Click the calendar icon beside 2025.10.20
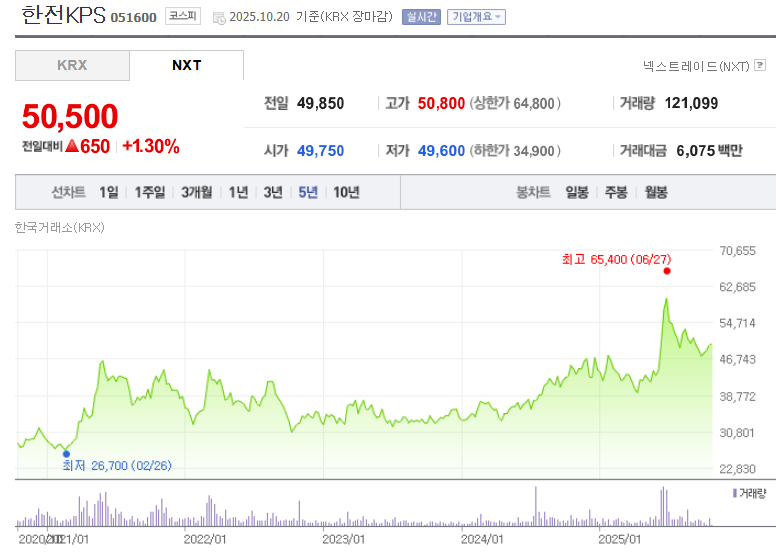 point(219,18)
